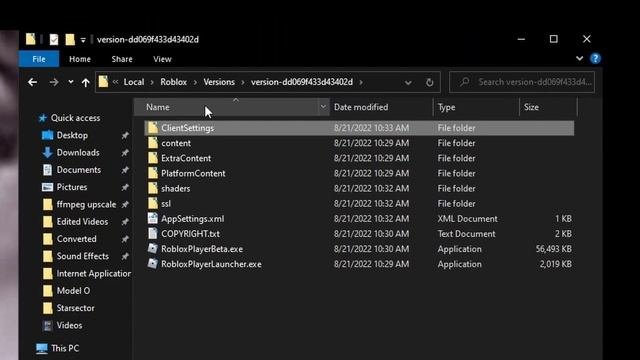The height and width of the screenshot is (360, 640).
Task: Click the PlatformContent file name
Action: coord(193,173)
